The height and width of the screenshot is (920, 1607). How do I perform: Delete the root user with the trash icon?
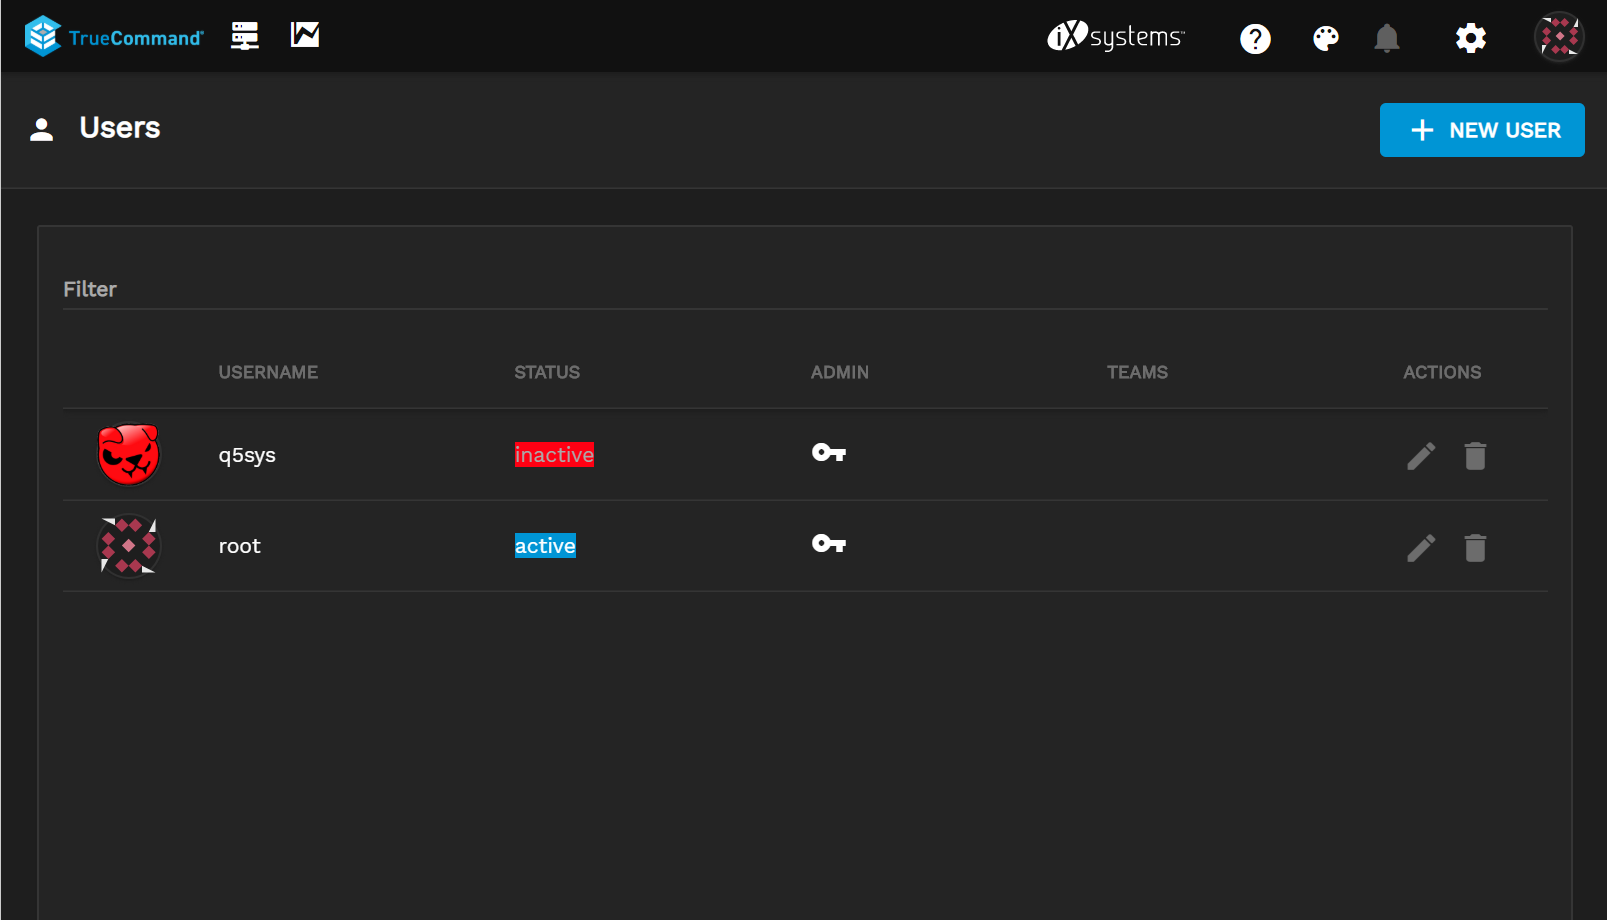pyautogui.click(x=1476, y=548)
